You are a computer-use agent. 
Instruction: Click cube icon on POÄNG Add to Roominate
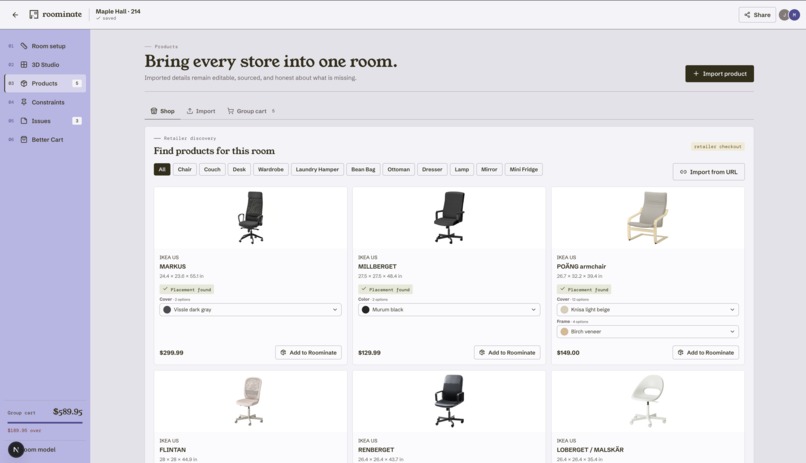[681, 353]
